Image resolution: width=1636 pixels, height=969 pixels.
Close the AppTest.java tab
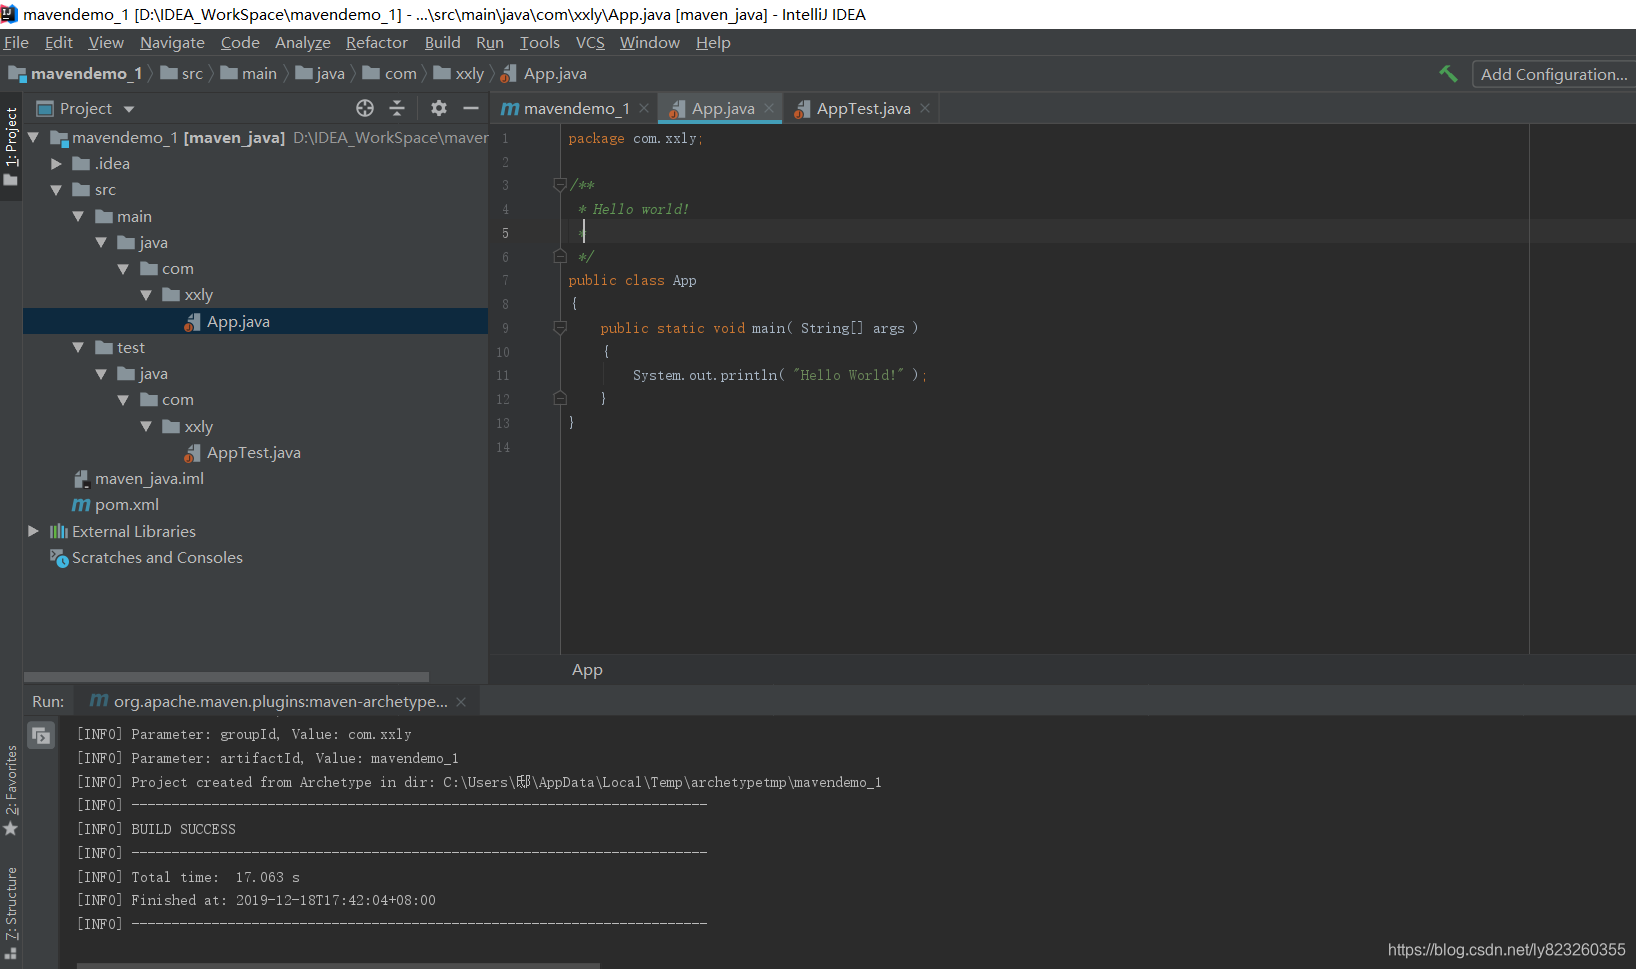click(925, 108)
